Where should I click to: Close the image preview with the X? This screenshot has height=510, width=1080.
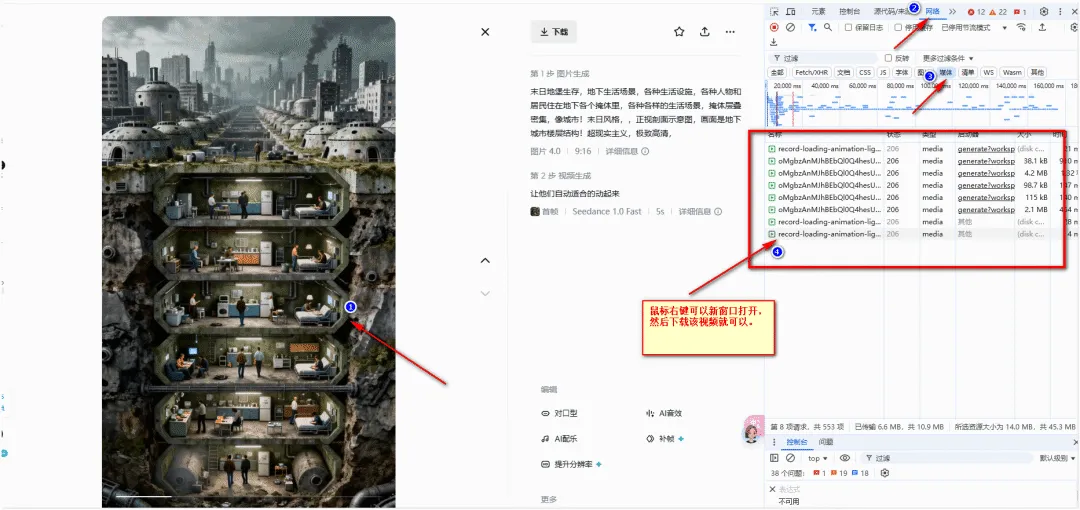485,32
